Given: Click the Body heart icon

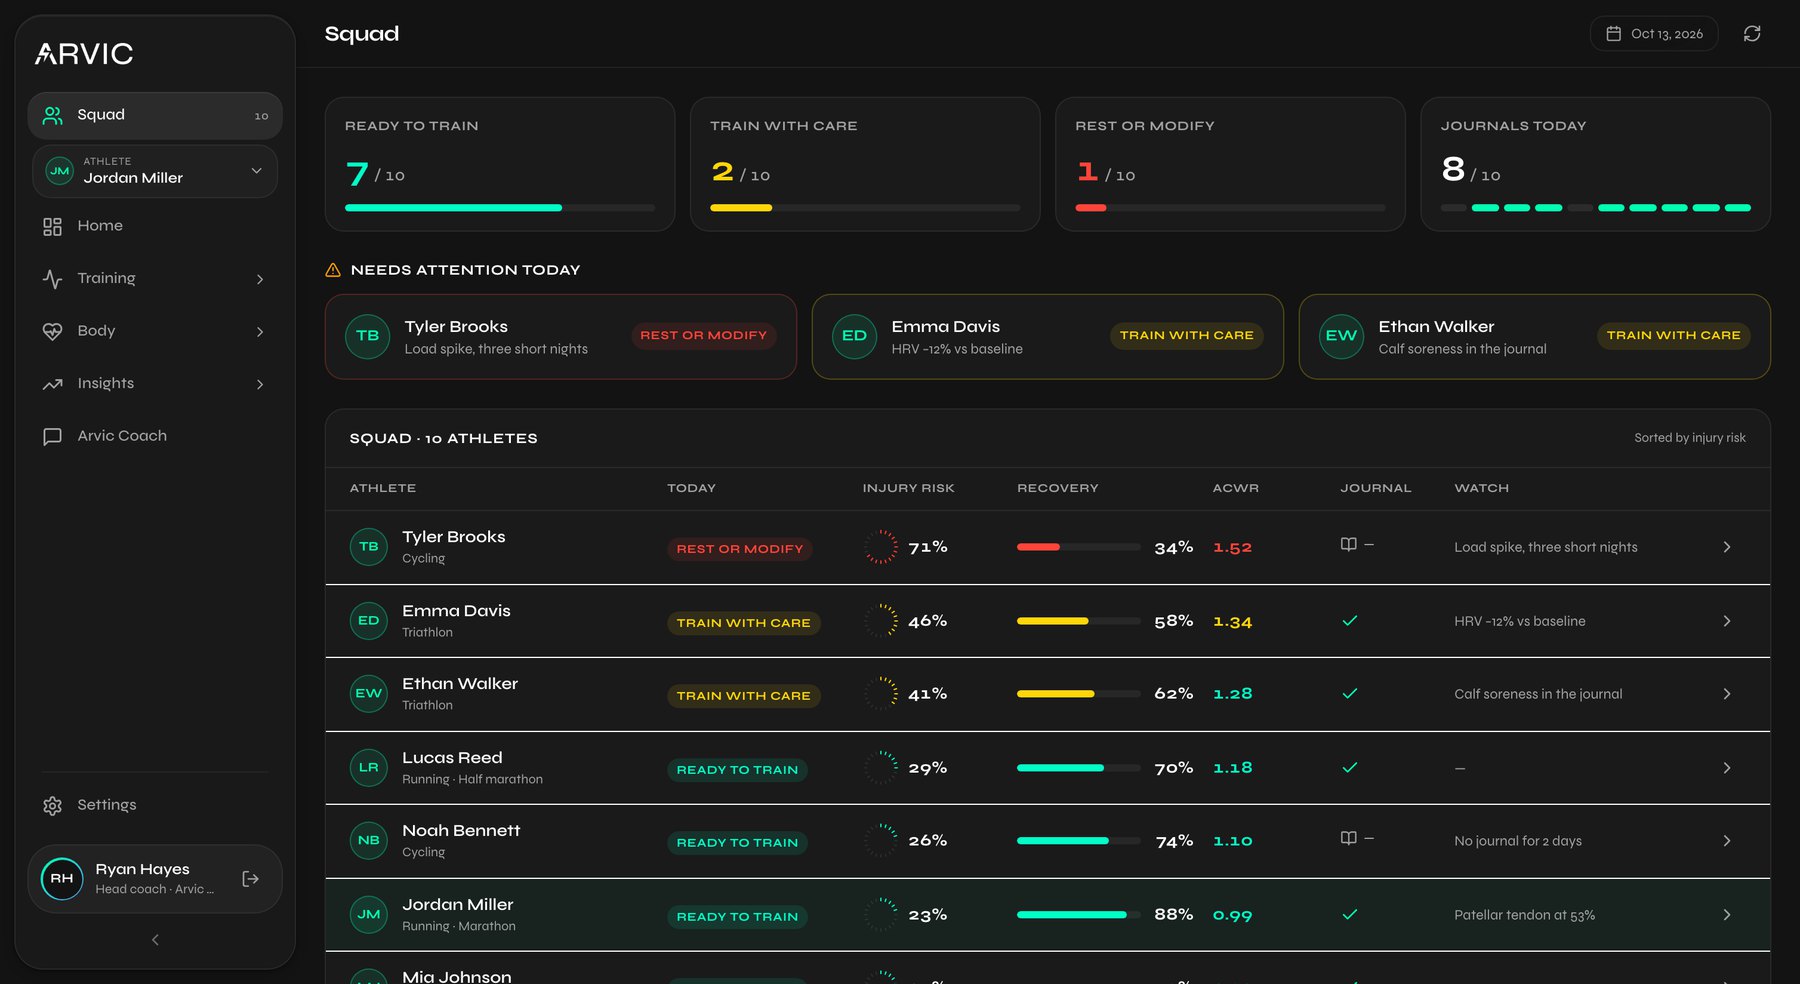Looking at the screenshot, I should [53, 332].
